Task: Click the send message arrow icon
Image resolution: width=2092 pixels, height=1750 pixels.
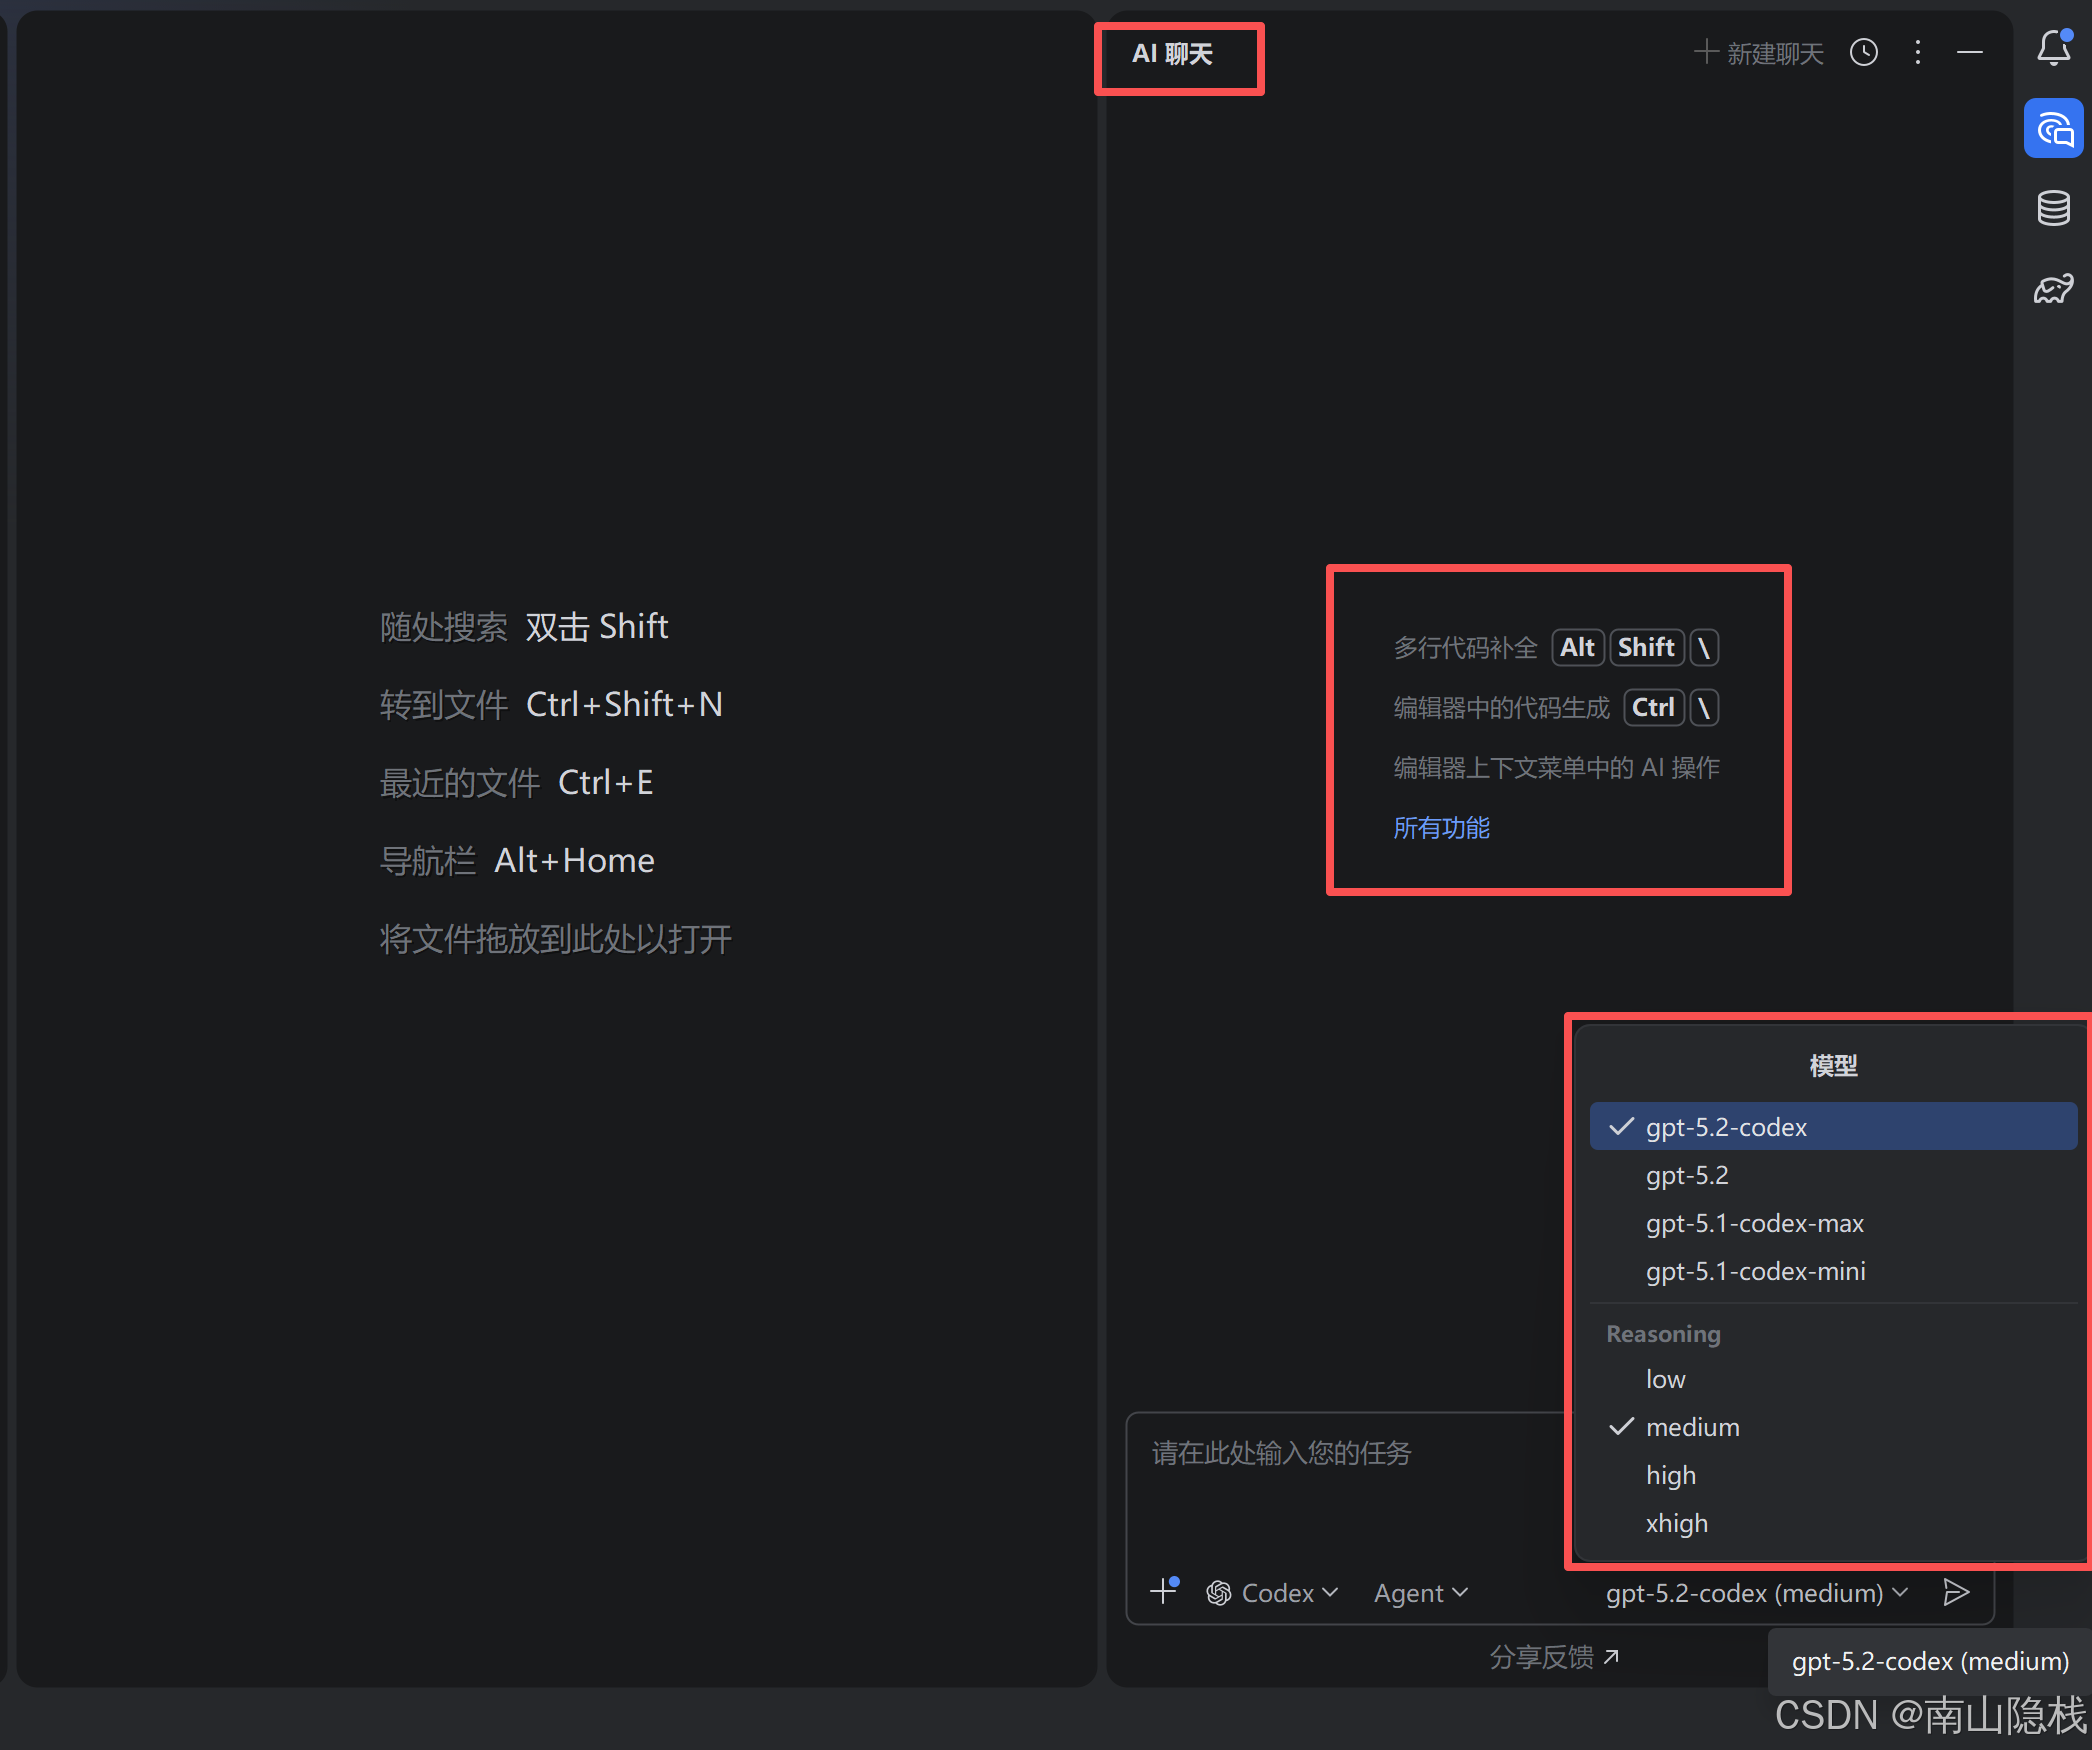Action: [1956, 1592]
